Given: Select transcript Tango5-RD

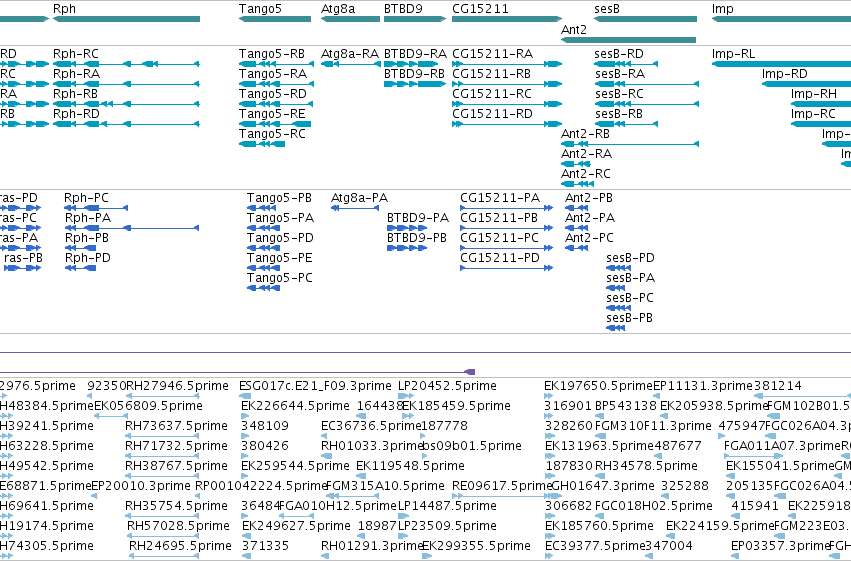Looking at the screenshot, I should pos(276,104).
